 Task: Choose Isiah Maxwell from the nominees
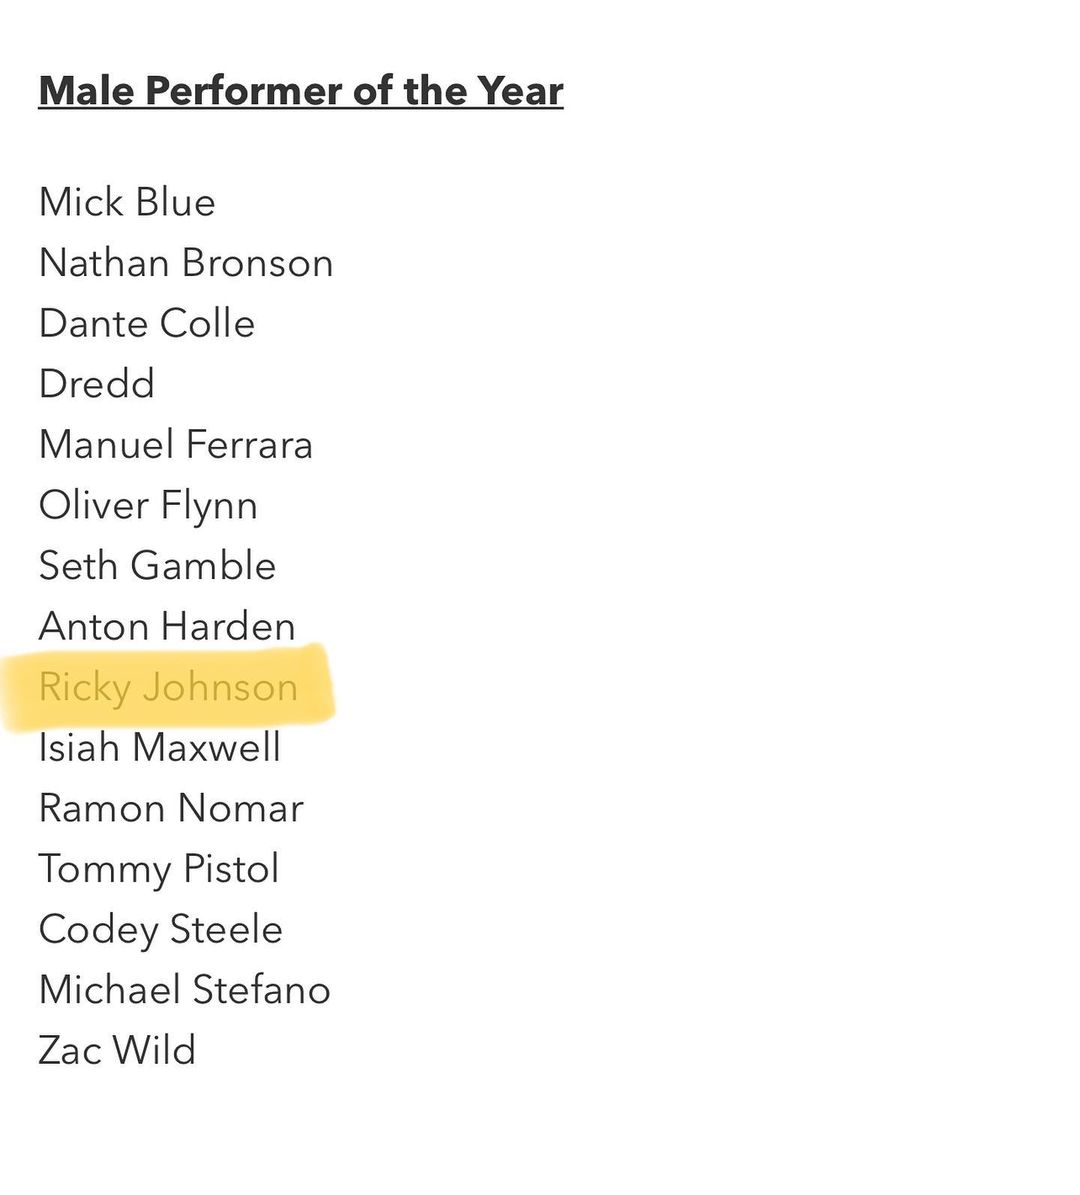pyautogui.click(x=160, y=748)
